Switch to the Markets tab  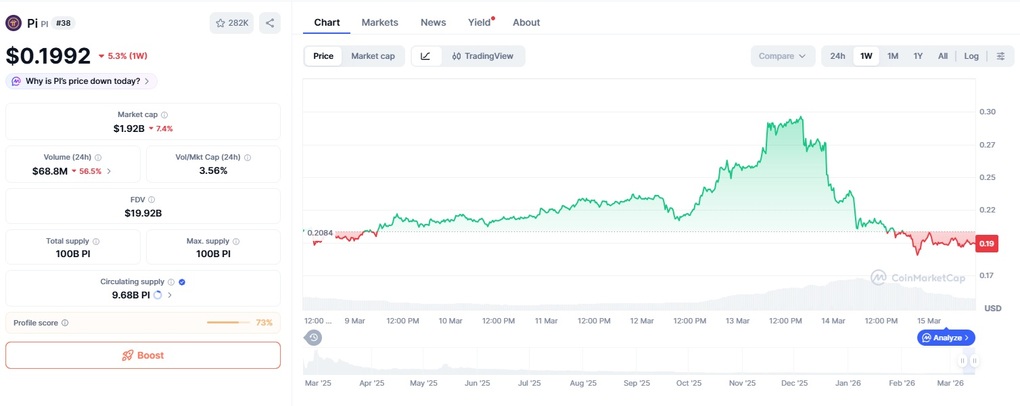379,22
